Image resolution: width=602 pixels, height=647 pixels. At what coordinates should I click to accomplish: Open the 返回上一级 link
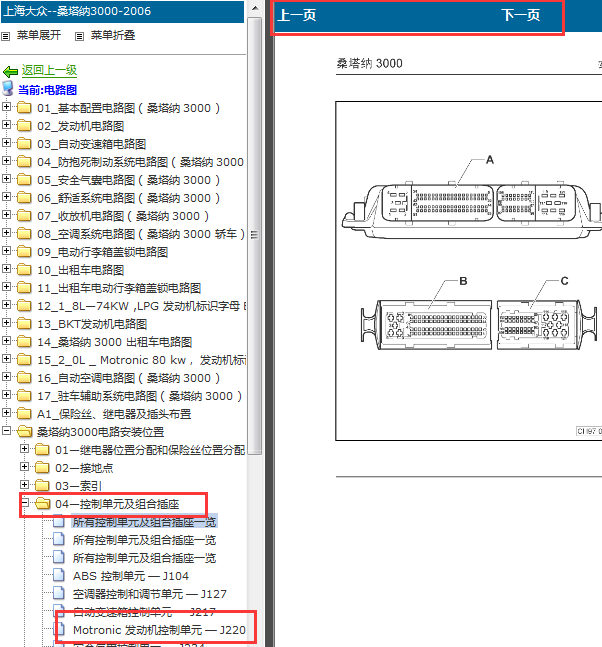click(50, 70)
